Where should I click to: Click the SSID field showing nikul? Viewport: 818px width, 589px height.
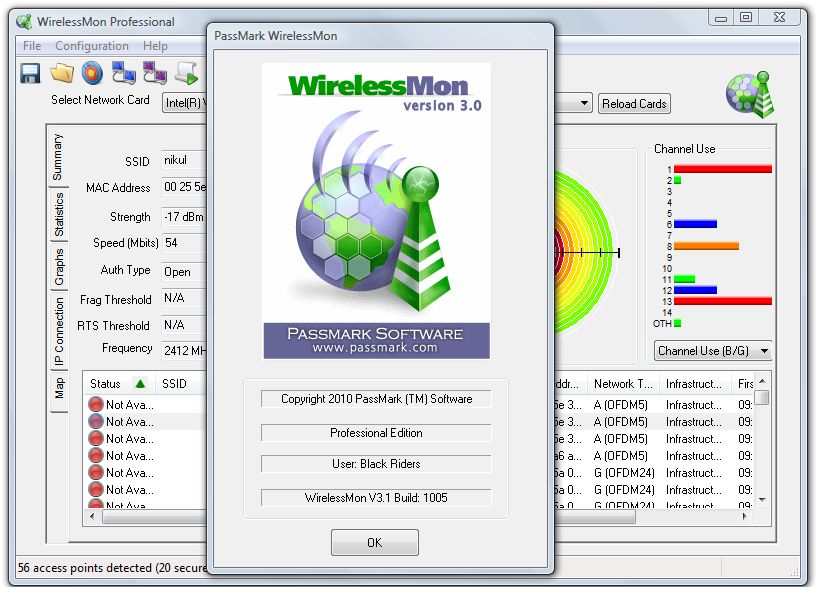tap(184, 160)
